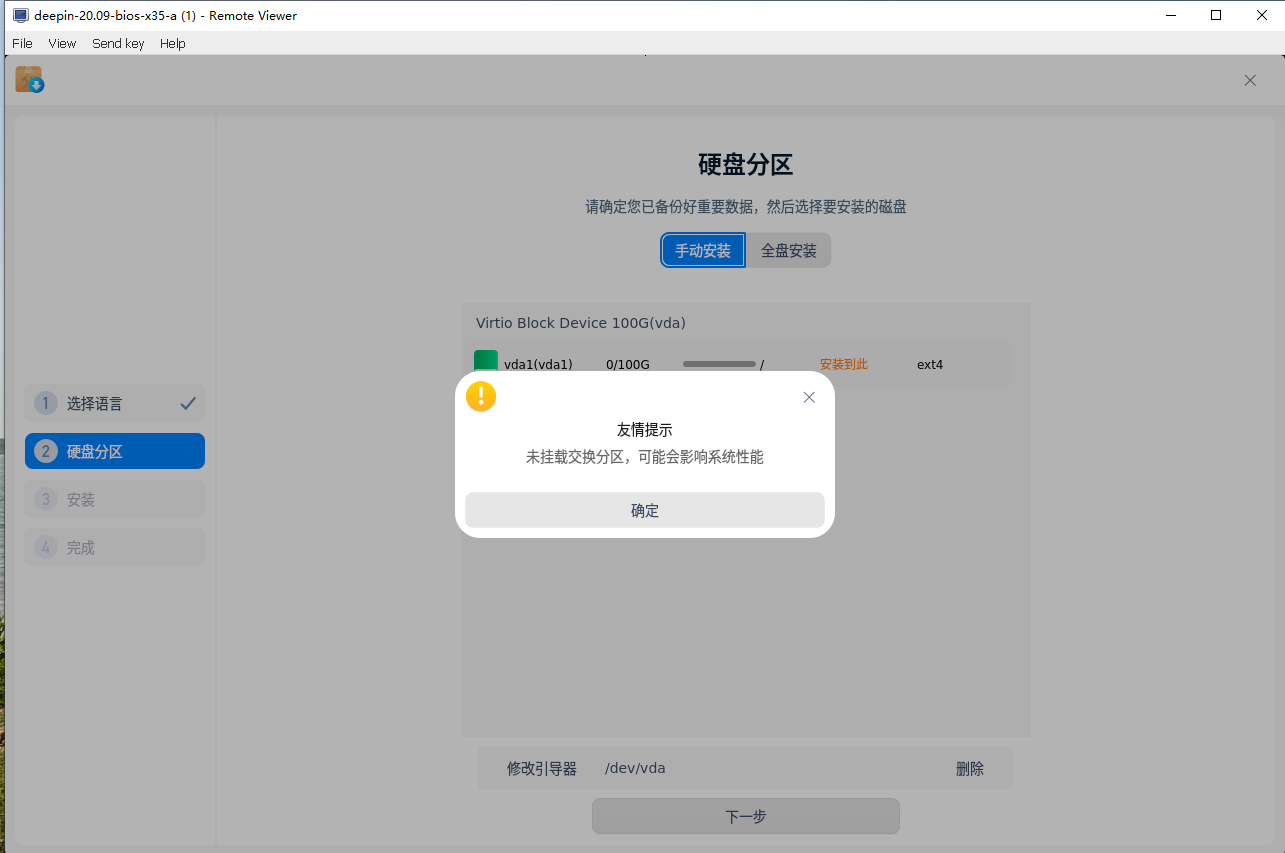This screenshot has height=853, width=1285.
Task: Click the /dev/vda bootloader path
Action: (x=635, y=768)
